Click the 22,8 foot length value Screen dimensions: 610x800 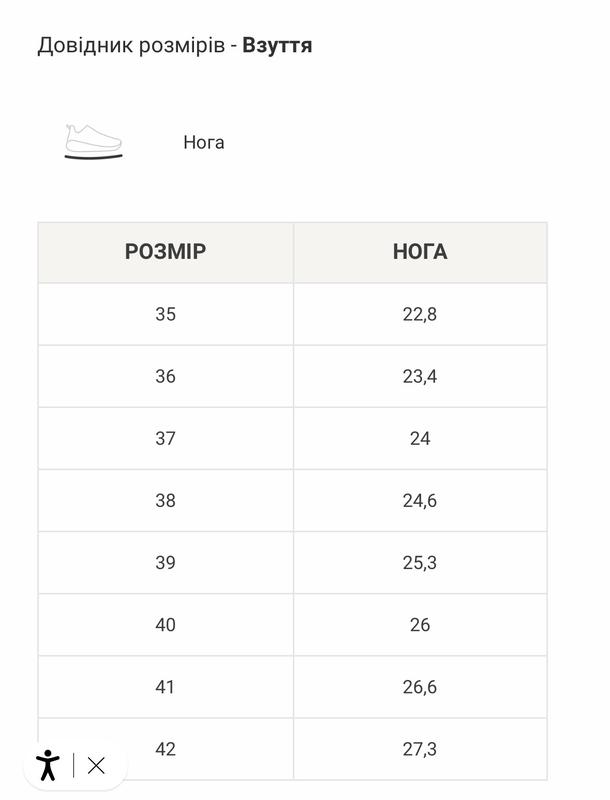(x=420, y=314)
